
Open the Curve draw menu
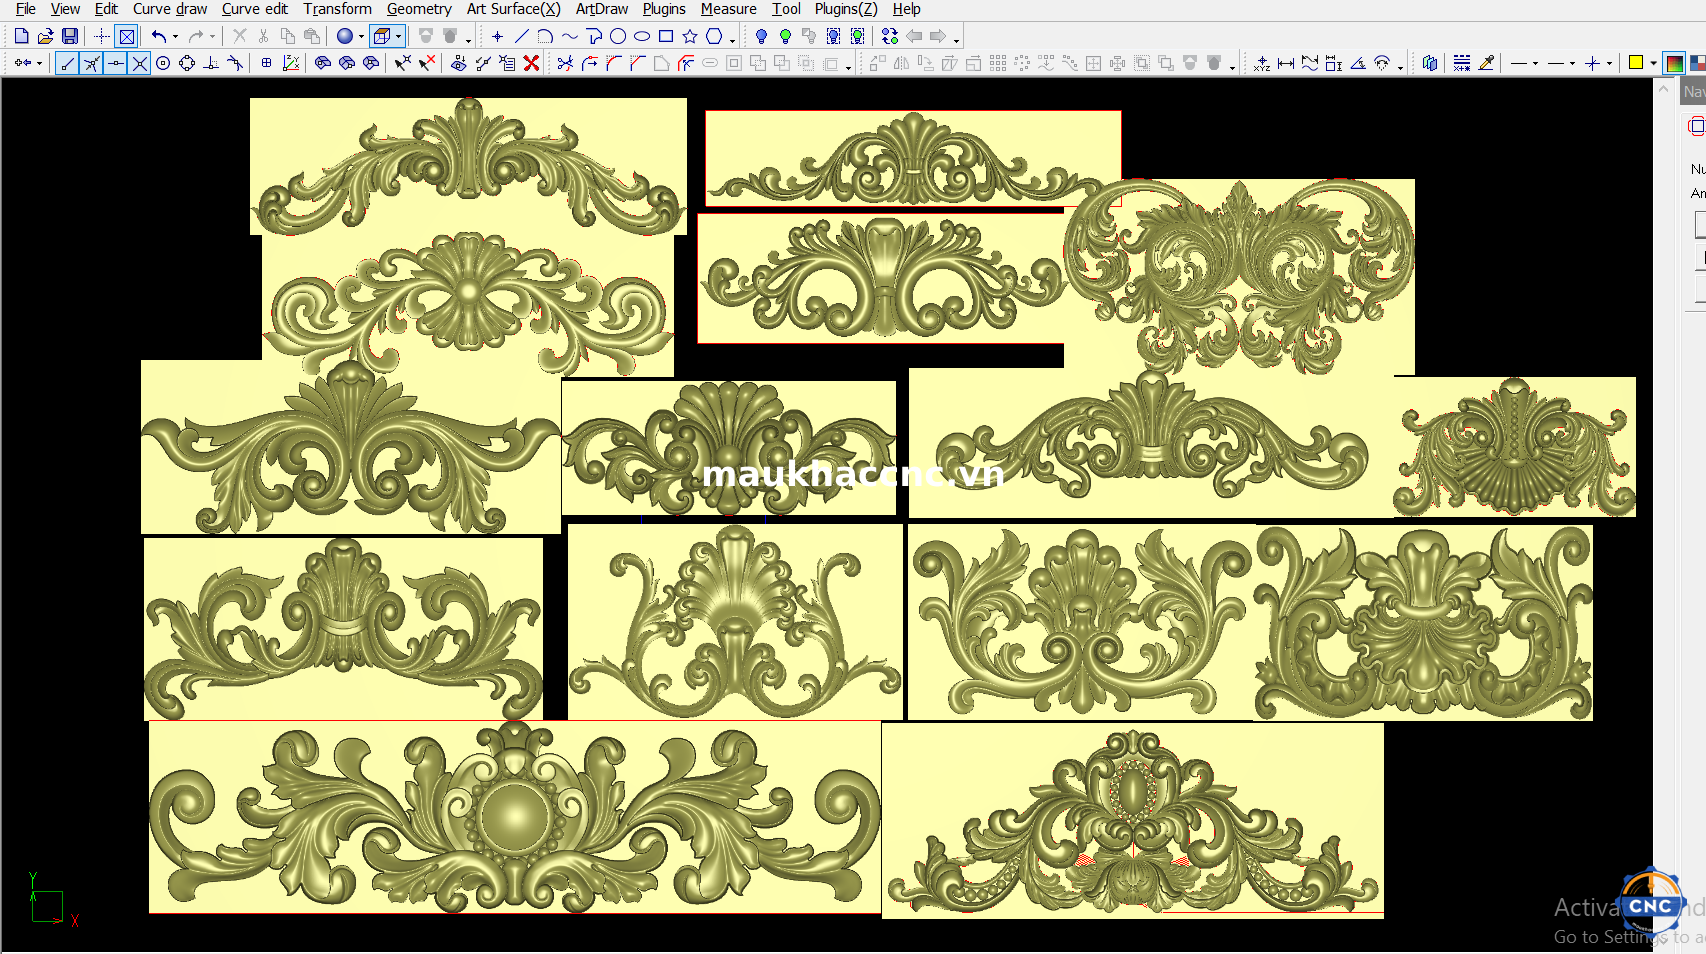click(x=170, y=9)
